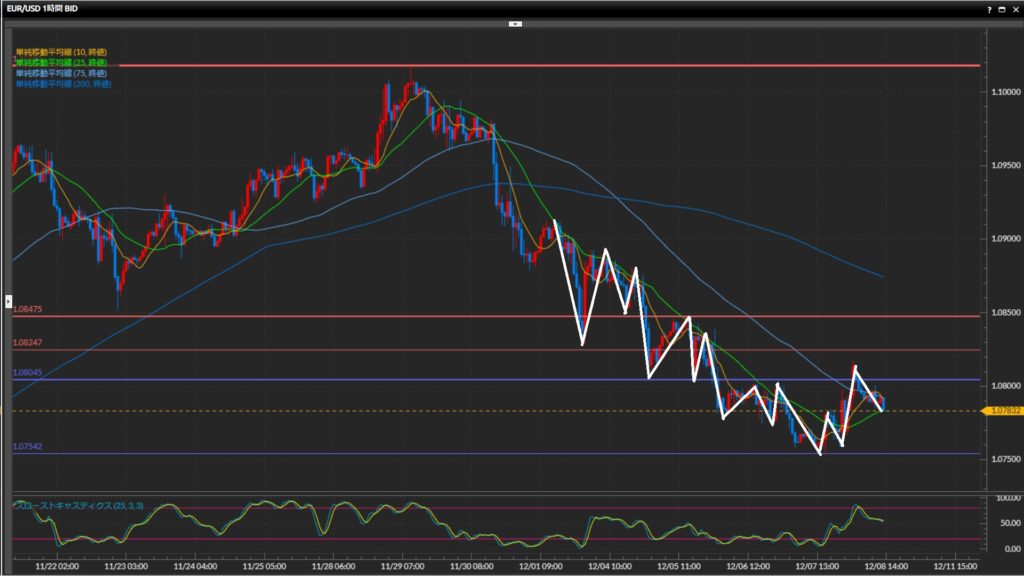Click the 100.00 stochastics scale label
This screenshot has height=576, width=1024.
(x=1003, y=497)
